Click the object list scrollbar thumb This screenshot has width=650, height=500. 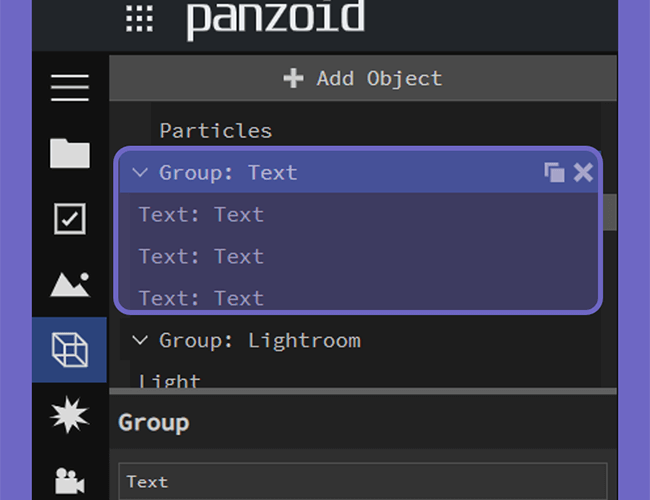click(x=610, y=212)
